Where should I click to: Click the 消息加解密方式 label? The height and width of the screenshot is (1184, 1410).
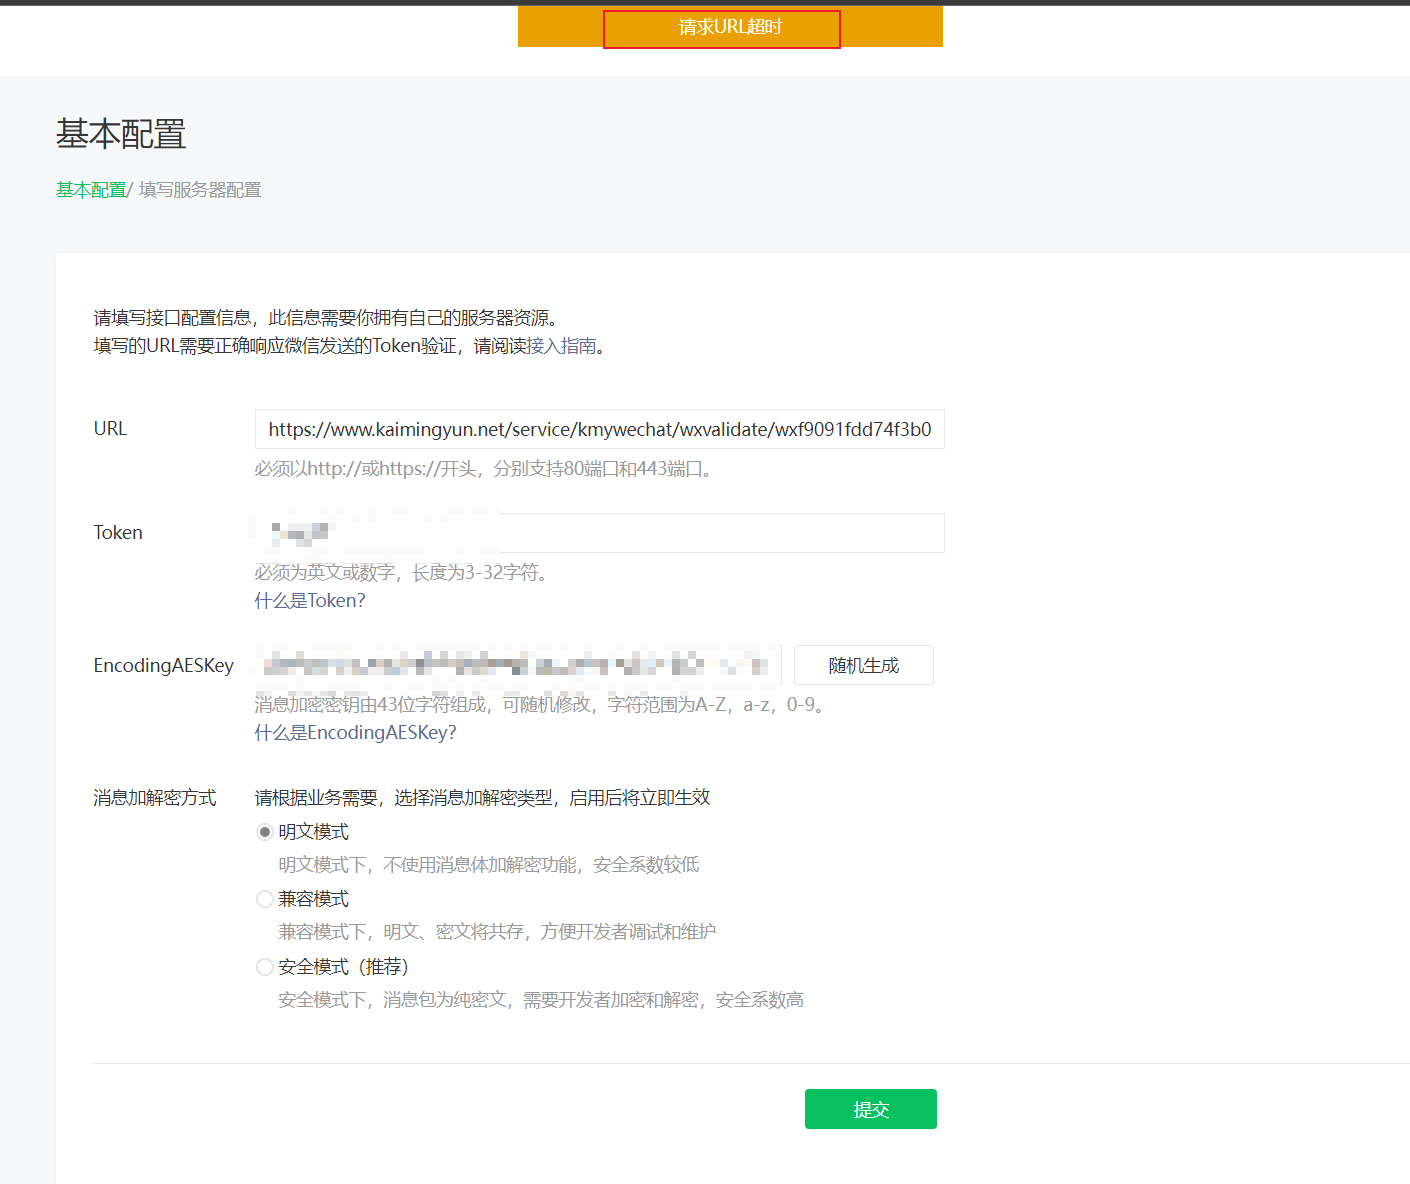(x=155, y=798)
